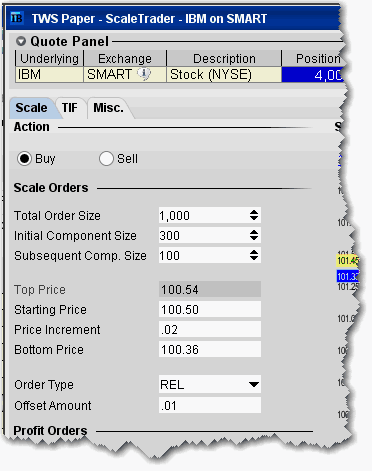
Task: Click the yellow 101.45 price marker
Action: (x=347, y=260)
